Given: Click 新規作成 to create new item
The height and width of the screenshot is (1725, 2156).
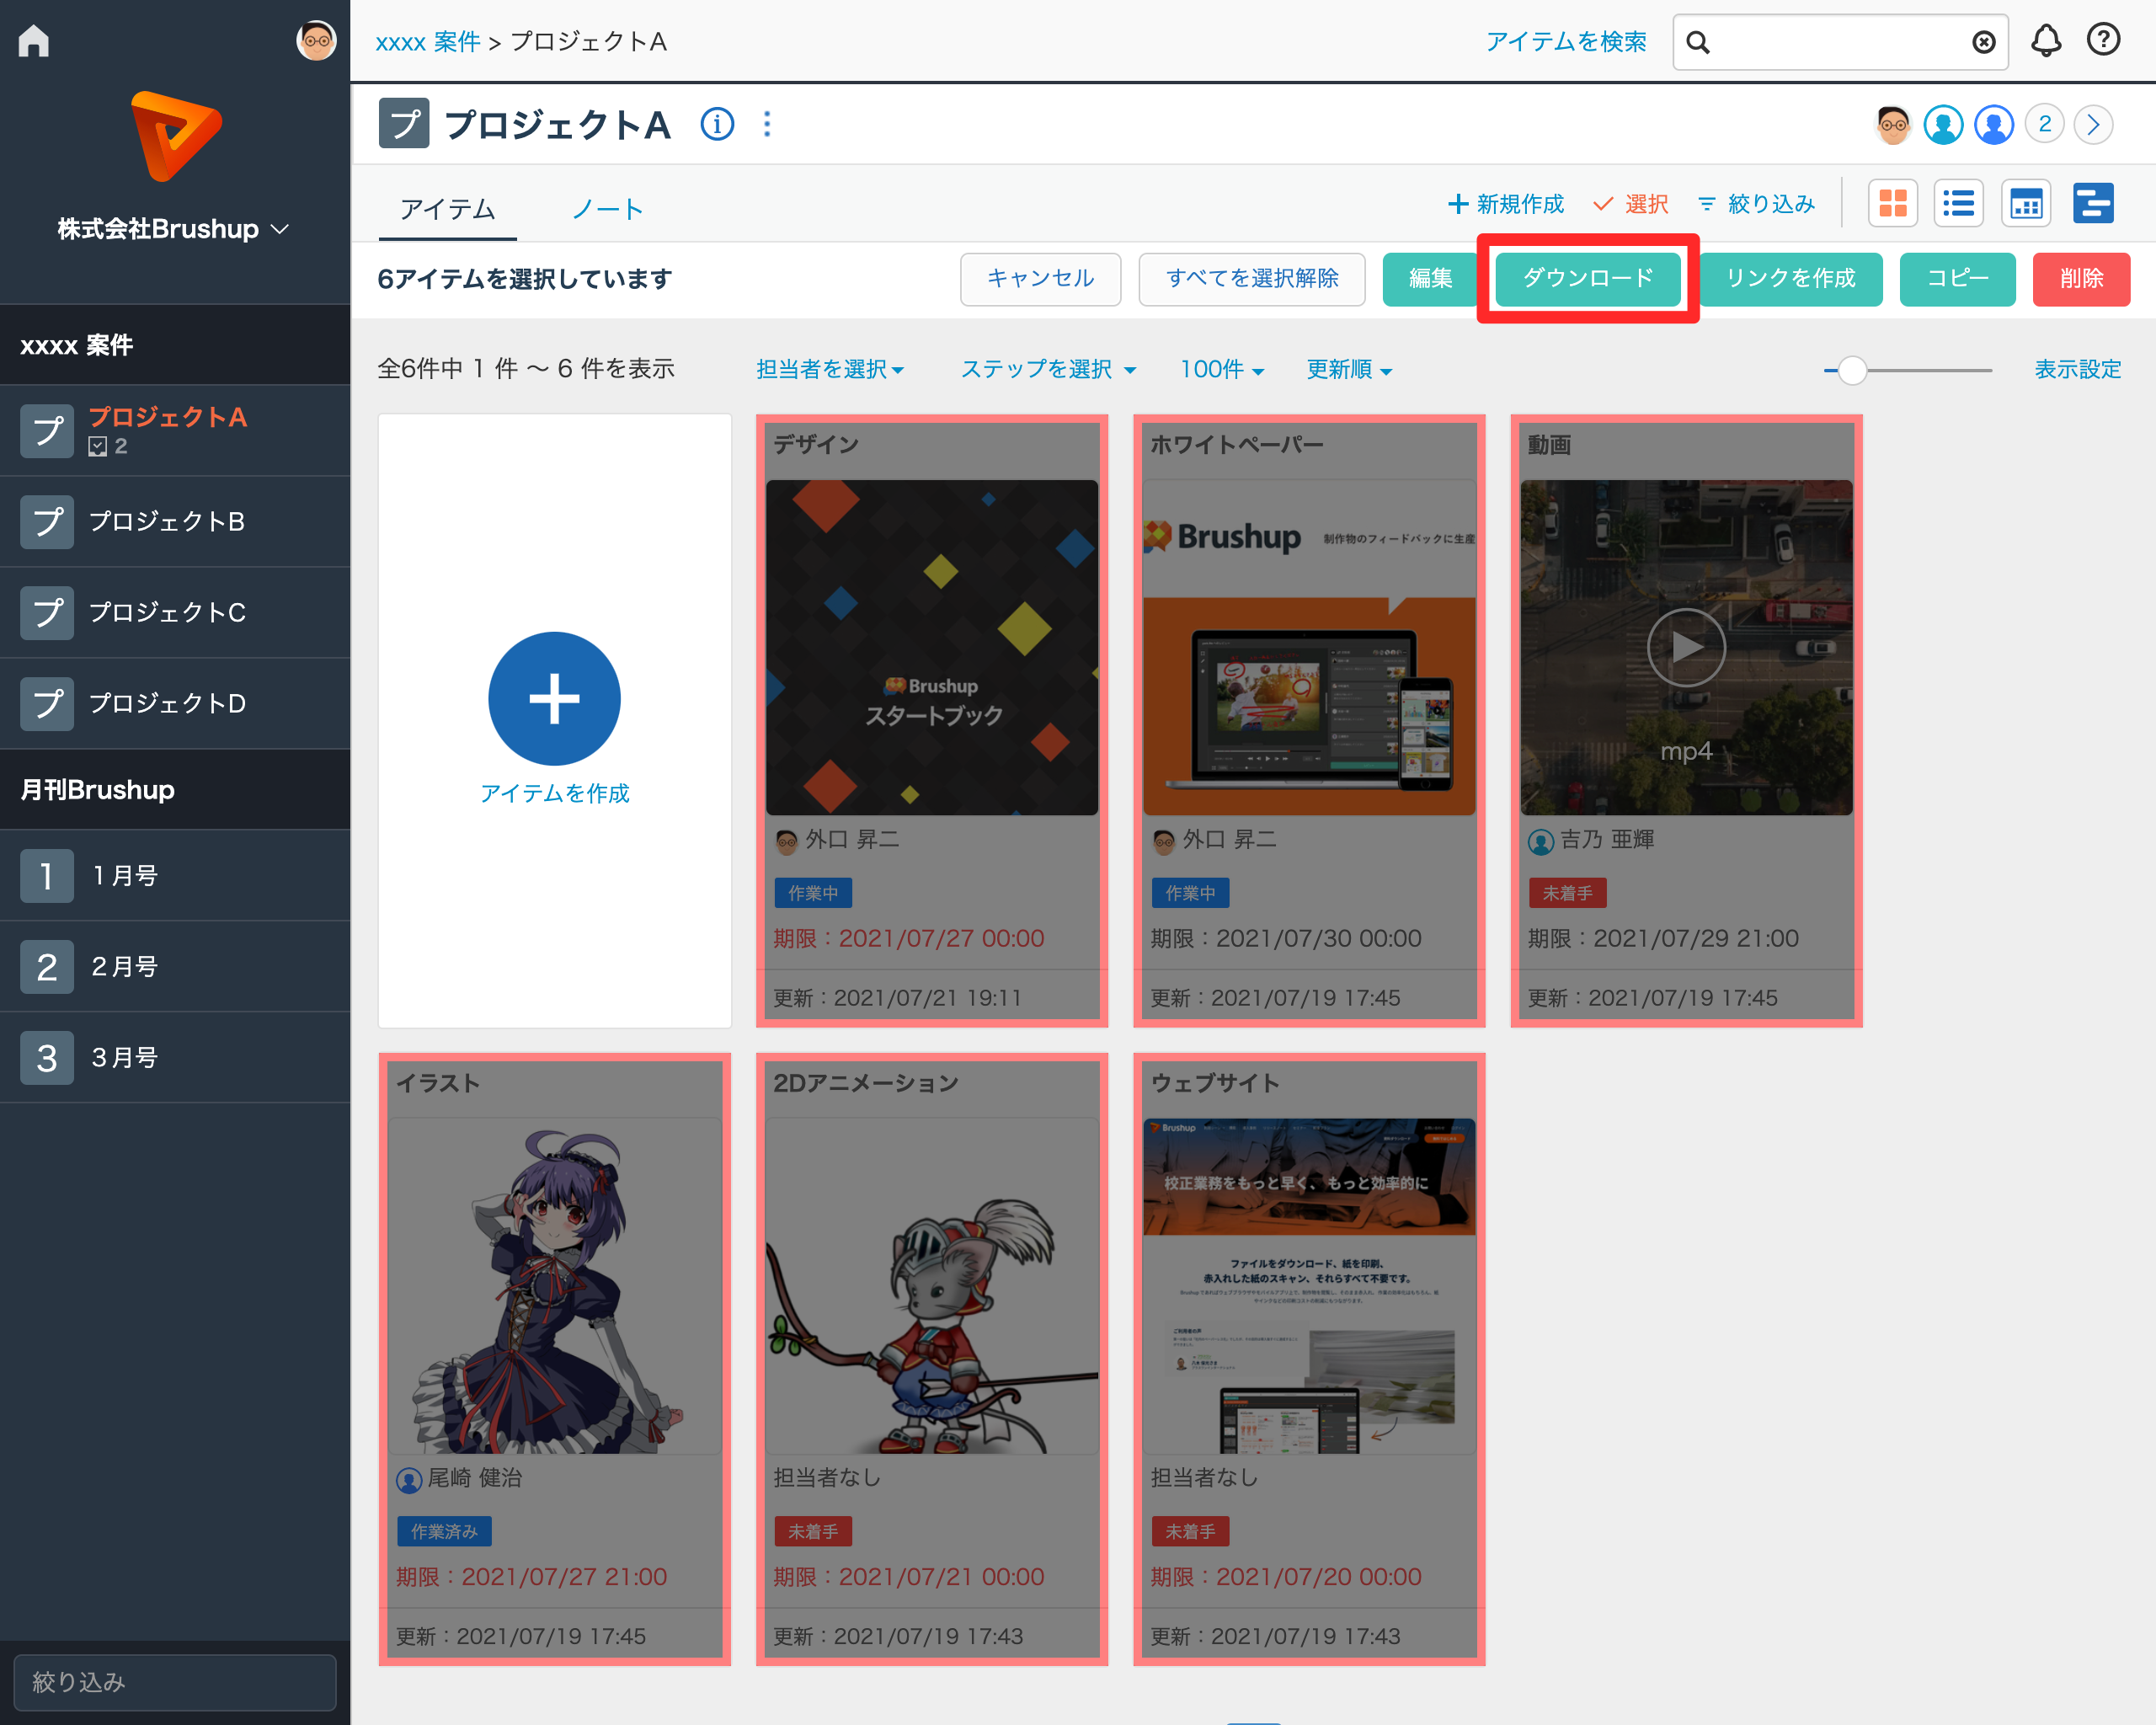Looking at the screenshot, I should [x=1505, y=204].
